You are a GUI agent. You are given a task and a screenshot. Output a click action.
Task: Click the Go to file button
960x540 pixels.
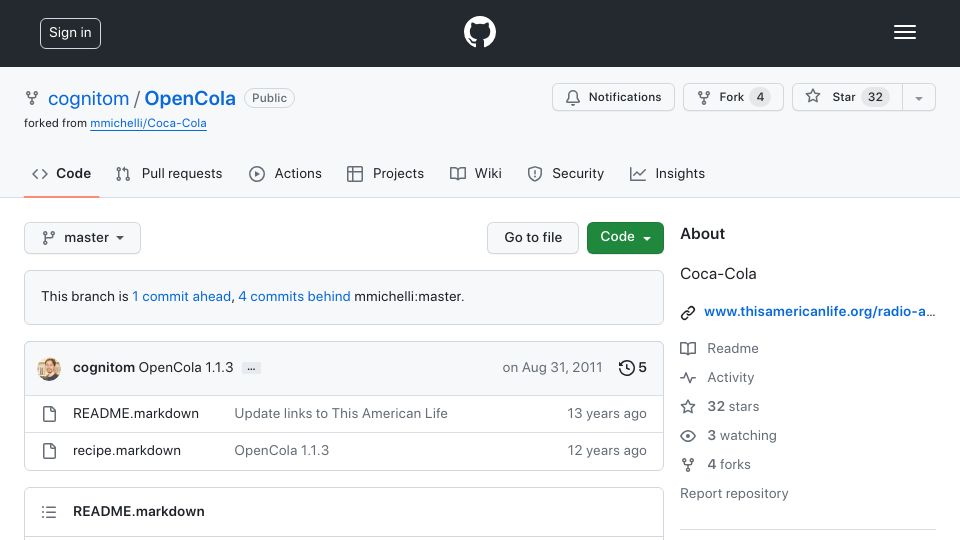click(x=533, y=238)
